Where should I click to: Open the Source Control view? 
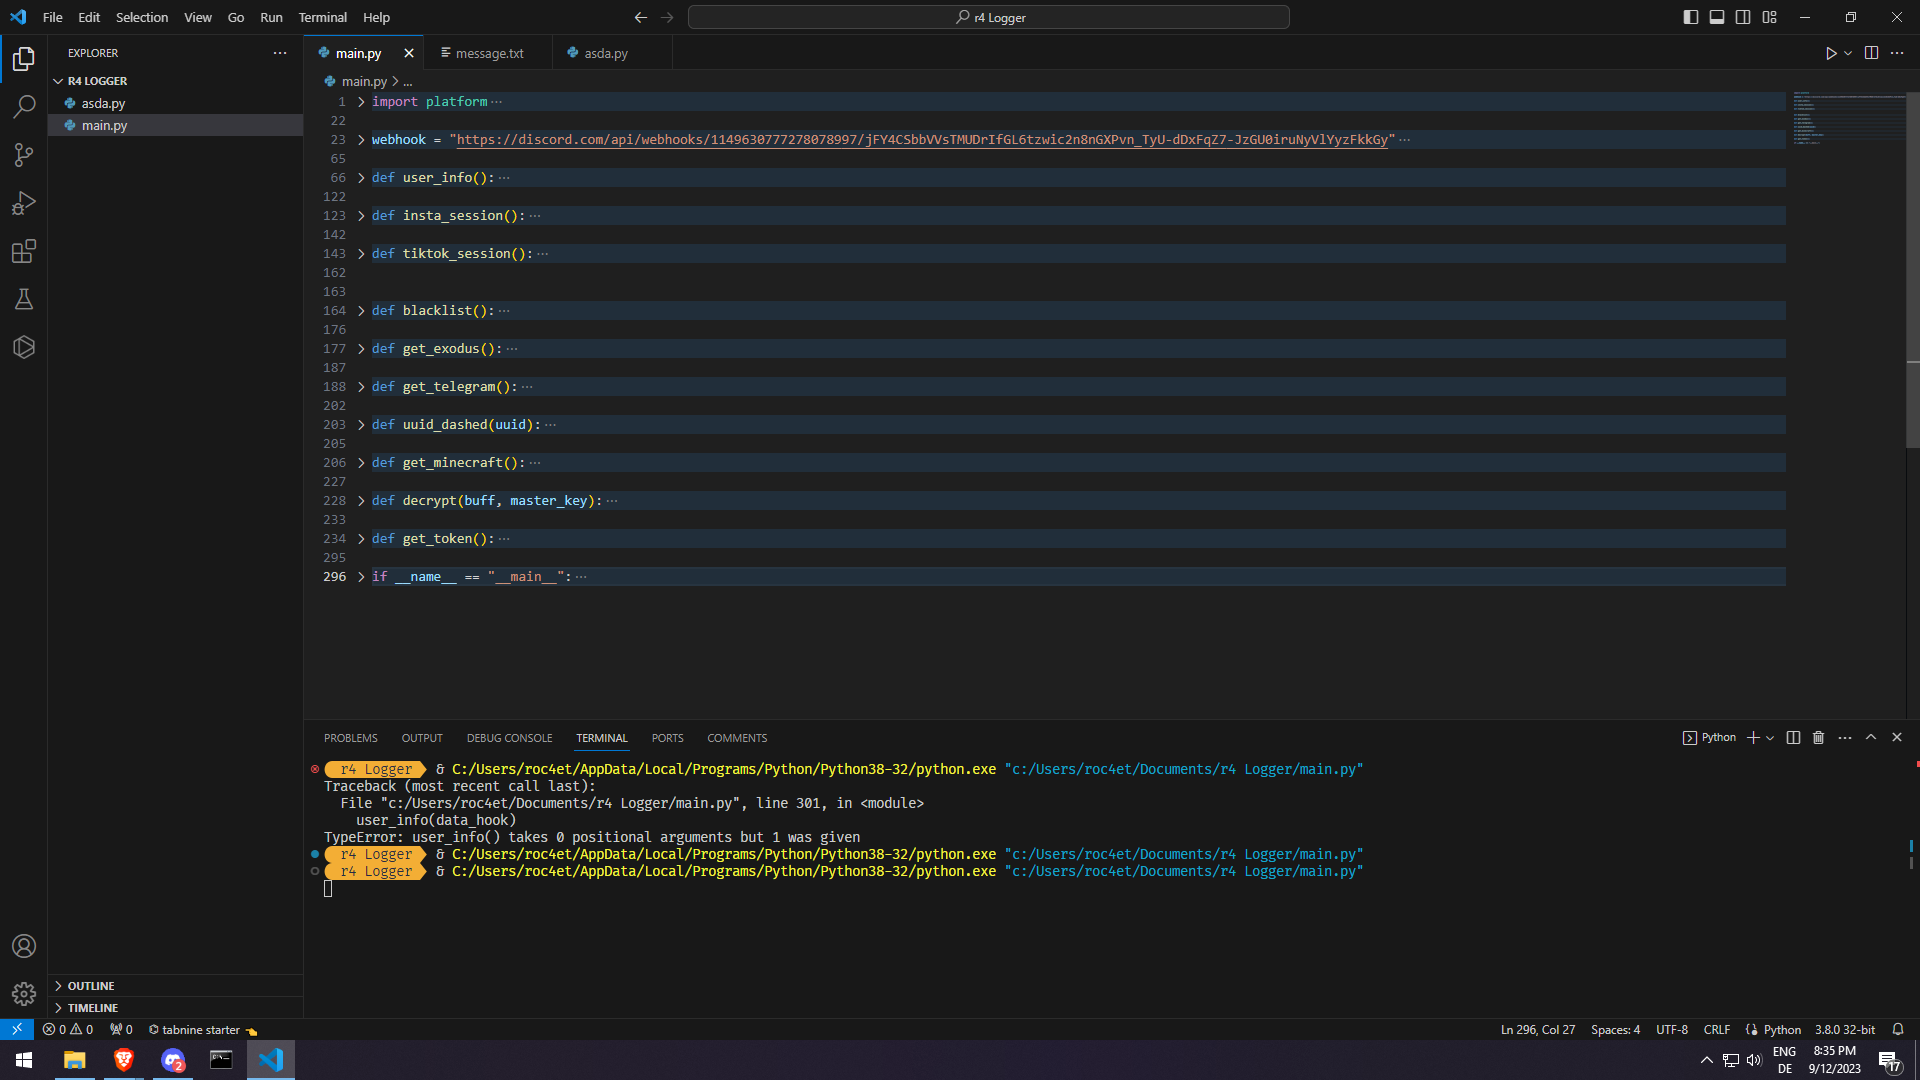(x=24, y=155)
